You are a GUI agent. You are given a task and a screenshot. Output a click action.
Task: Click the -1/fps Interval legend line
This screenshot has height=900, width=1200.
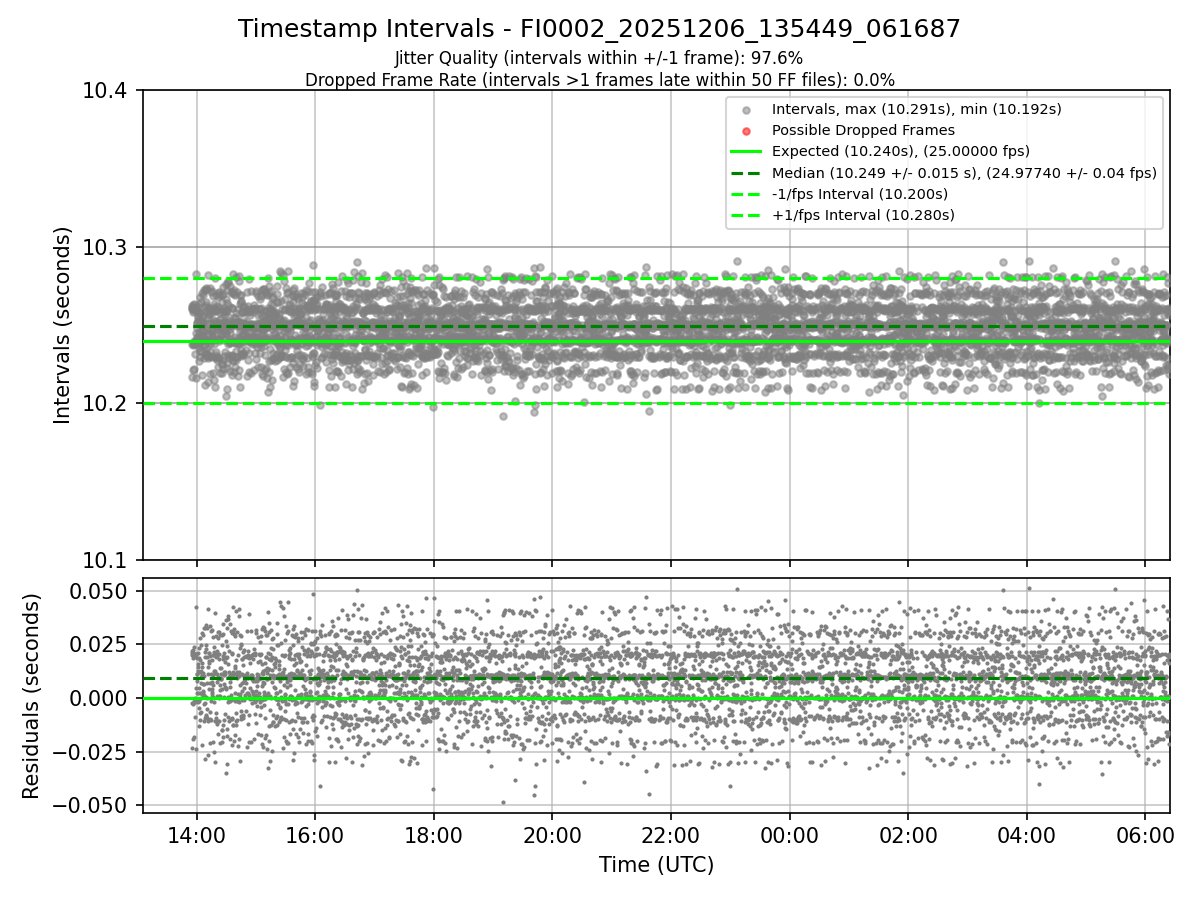tap(746, 194)
